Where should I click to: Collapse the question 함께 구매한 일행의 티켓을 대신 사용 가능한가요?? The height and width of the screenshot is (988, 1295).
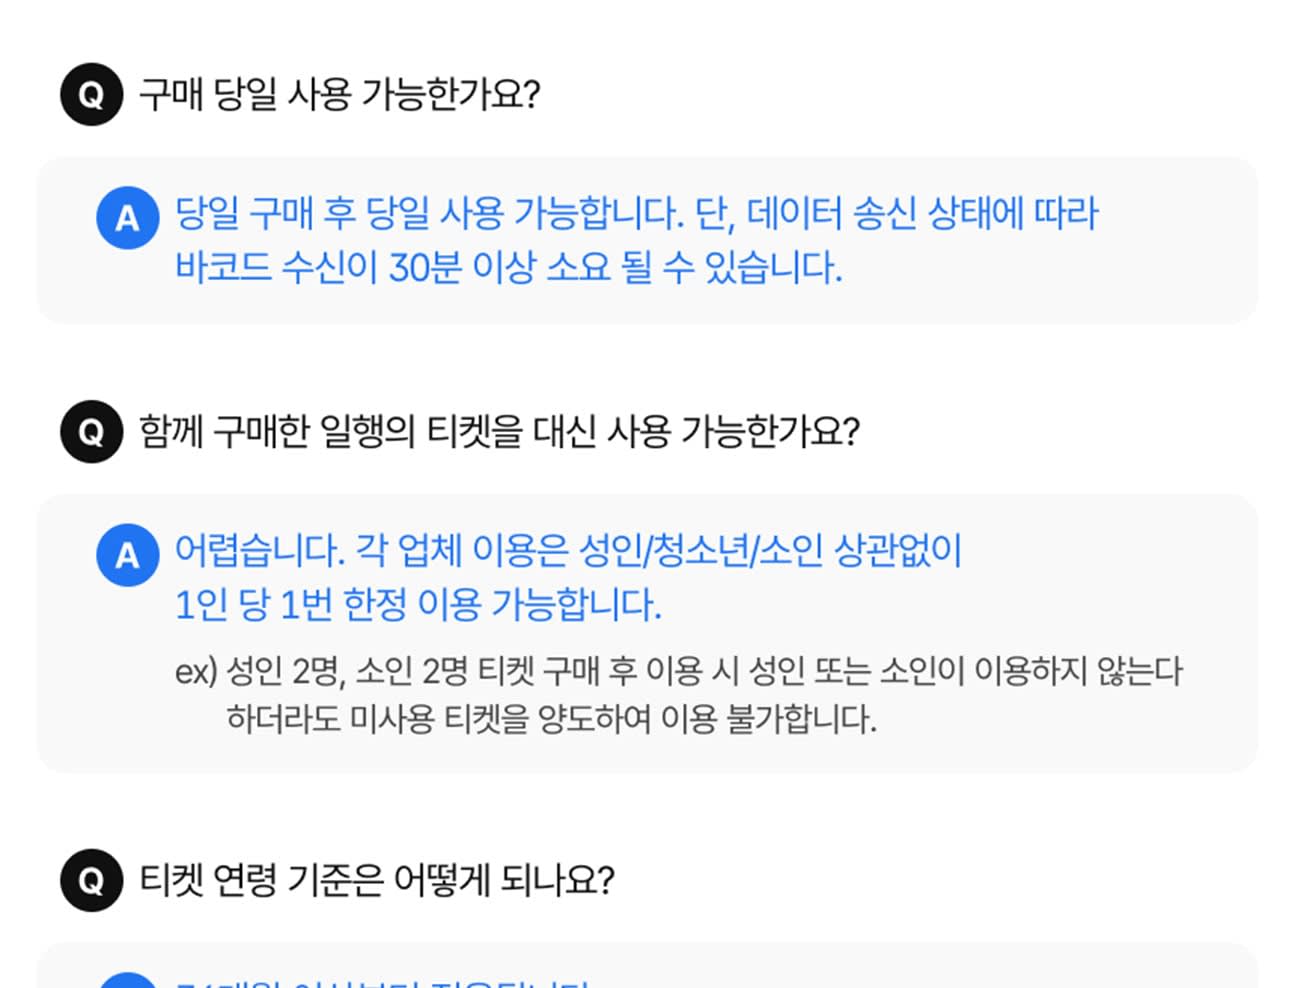click(x=499, y=432)
